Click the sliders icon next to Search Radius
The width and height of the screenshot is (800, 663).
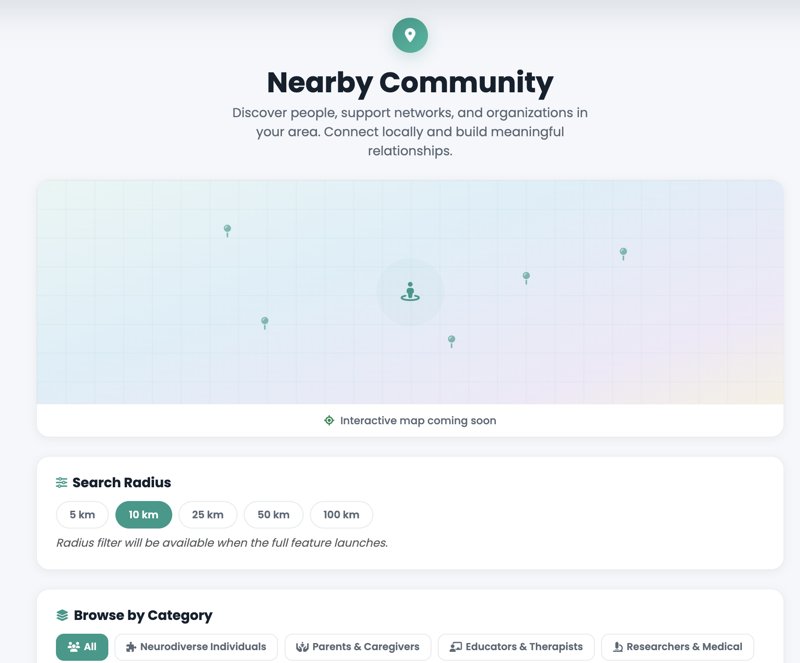click(x=62, y=483)
